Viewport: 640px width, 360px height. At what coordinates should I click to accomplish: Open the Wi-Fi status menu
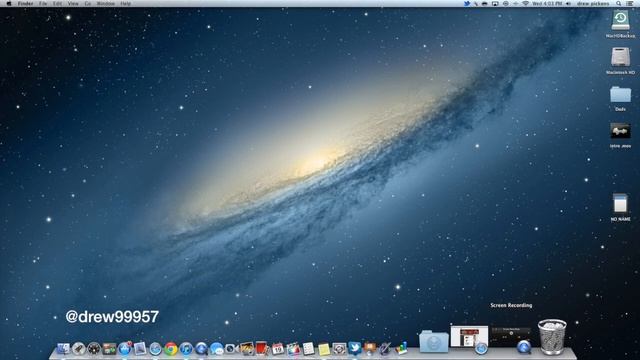coord(526,3)
